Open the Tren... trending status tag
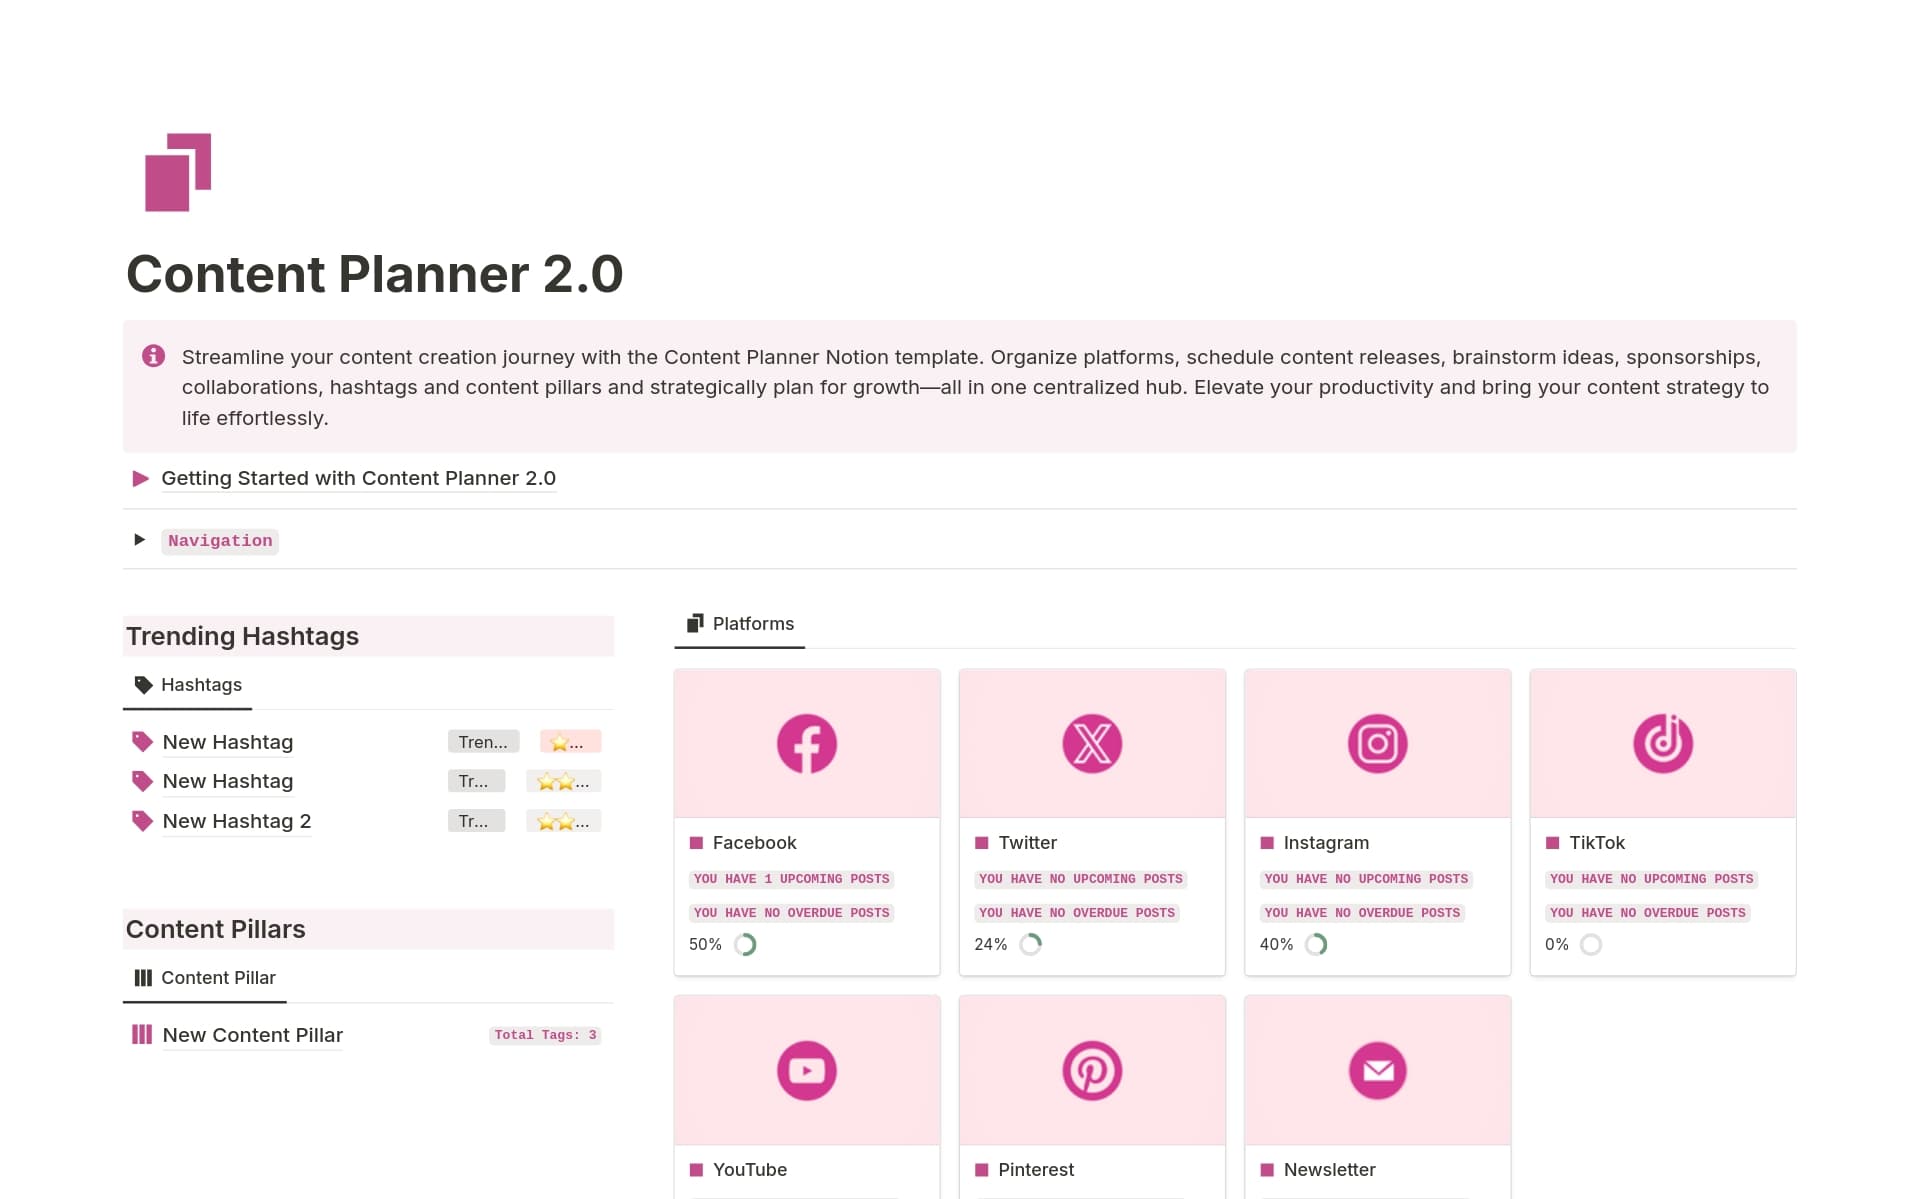The height and width of the screenshot is (1199, 1920). pyautogui.click(x=482, y=741)
